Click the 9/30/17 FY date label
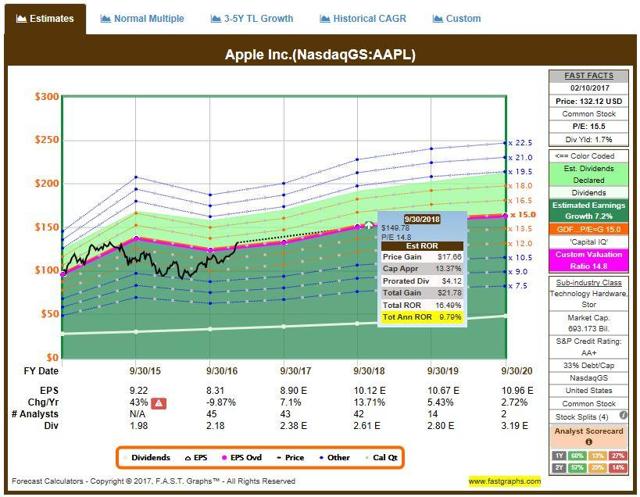This screenshot has width=640, height=497. [296, 371]
